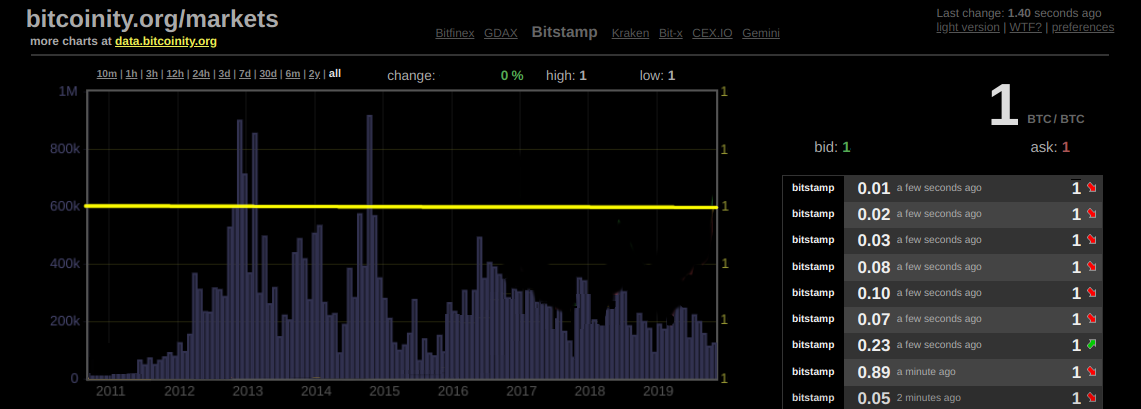Select the 30d time range
This screenshot has width=1141, height=409.
point(268,74)
